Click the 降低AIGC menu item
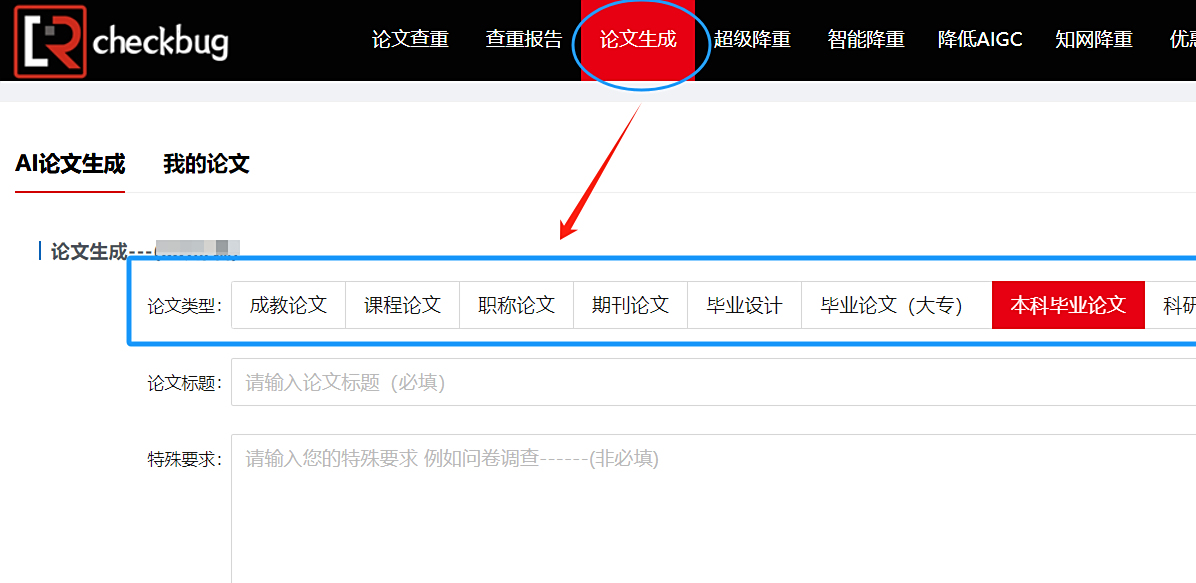 [x=979, y=39]
